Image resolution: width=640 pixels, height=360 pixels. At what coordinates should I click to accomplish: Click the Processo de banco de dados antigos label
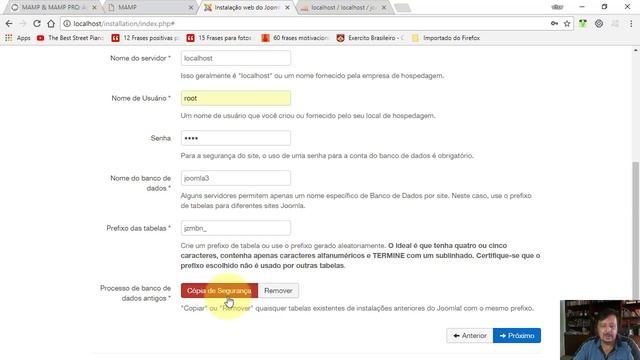click(x=136, y=293)
